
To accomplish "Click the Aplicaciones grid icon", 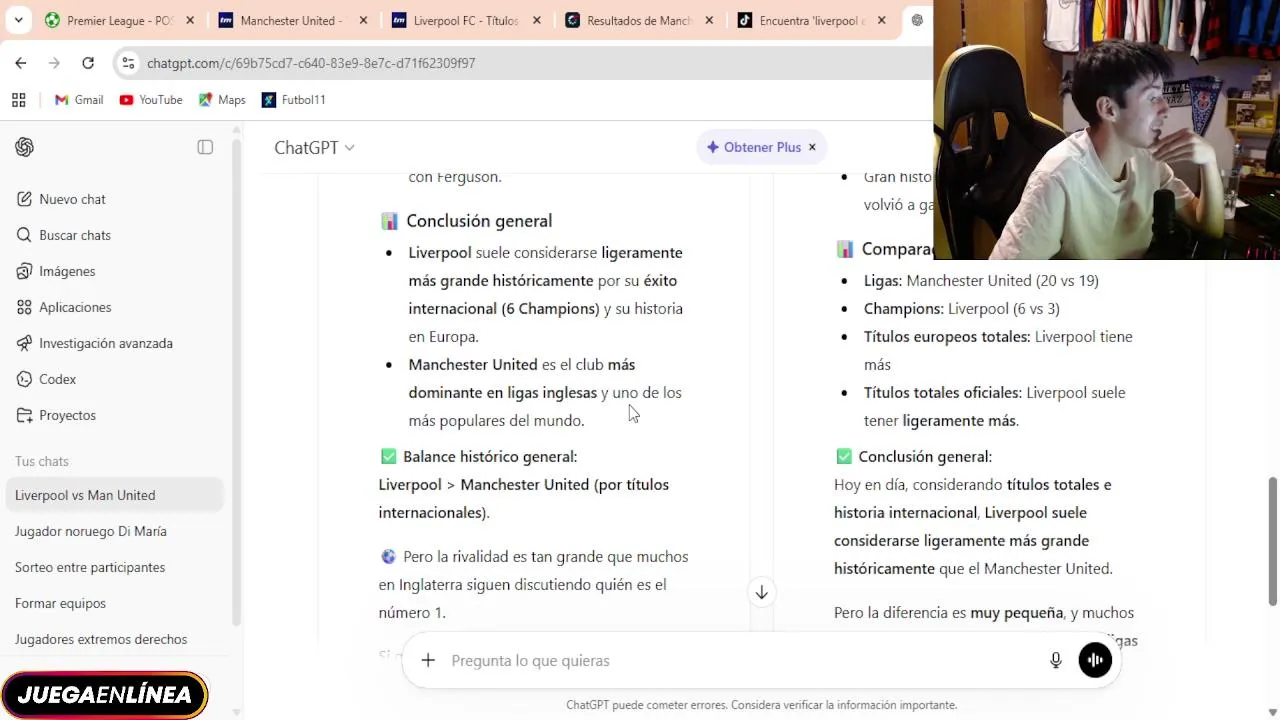I will pos(24,307).
